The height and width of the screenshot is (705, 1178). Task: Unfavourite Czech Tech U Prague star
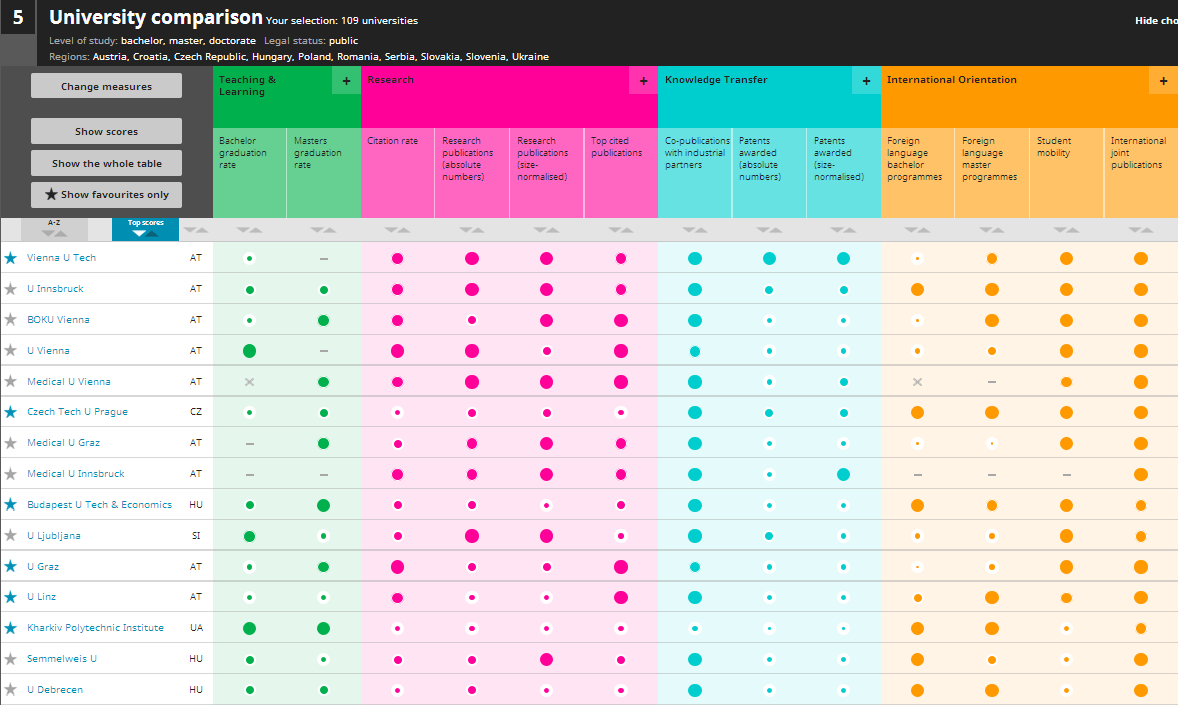pos(11,412)
